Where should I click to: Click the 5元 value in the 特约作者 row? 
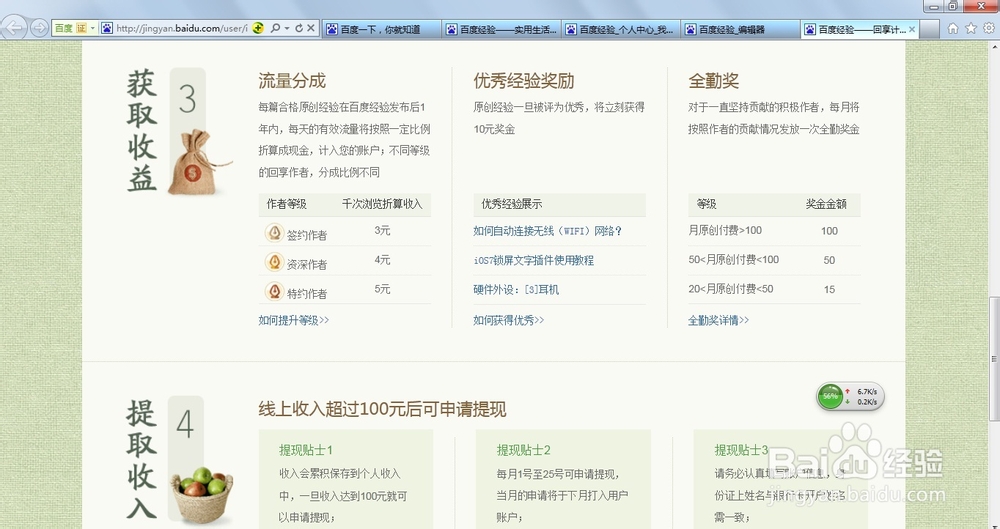(382, 289)
